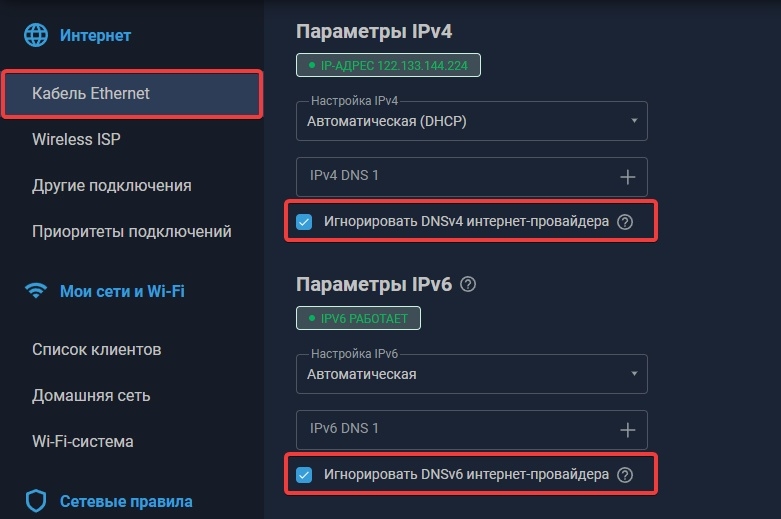This screenshot has width=781, height=519.
Task: Uncheck Игнорировать DNSv4 интернет-провайдера checkbox
Action: 305,222
